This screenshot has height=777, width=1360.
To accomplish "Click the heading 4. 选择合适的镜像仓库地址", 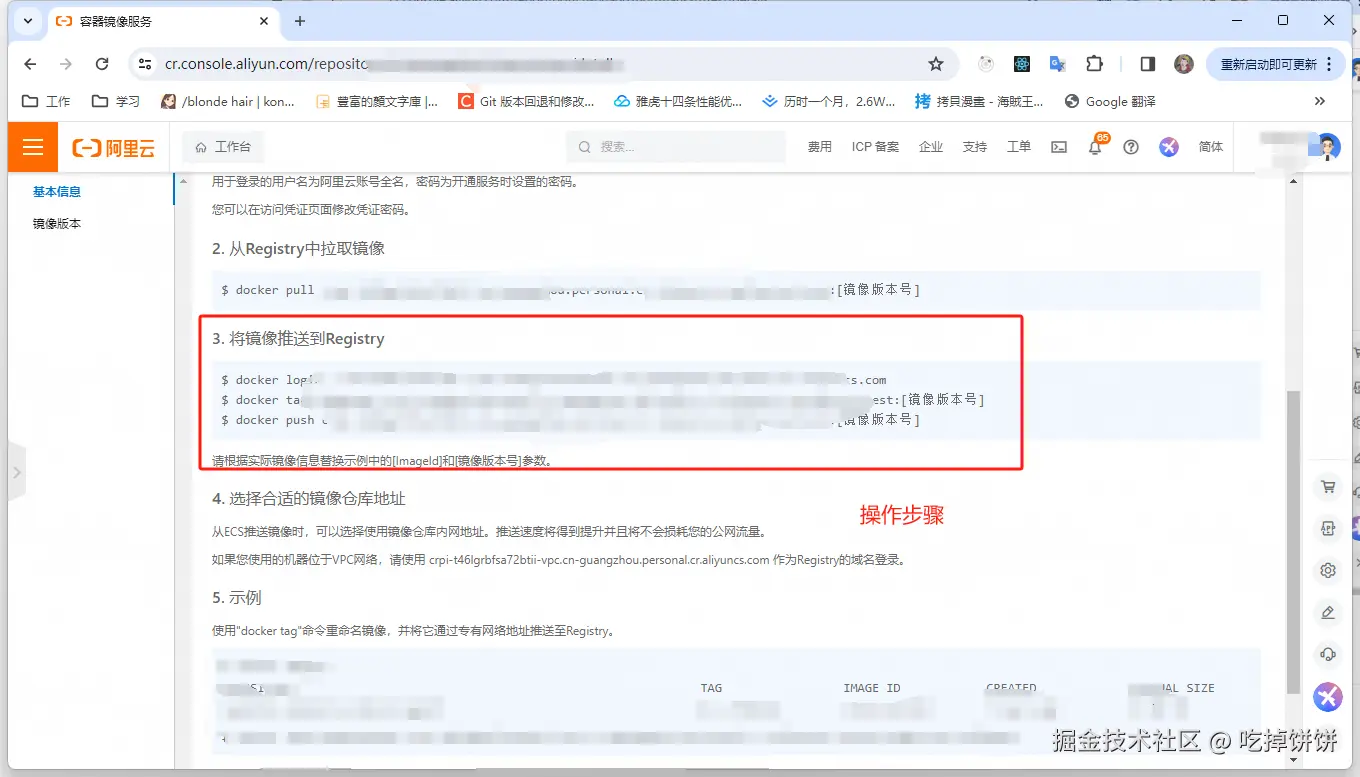I will click(308, 498).
